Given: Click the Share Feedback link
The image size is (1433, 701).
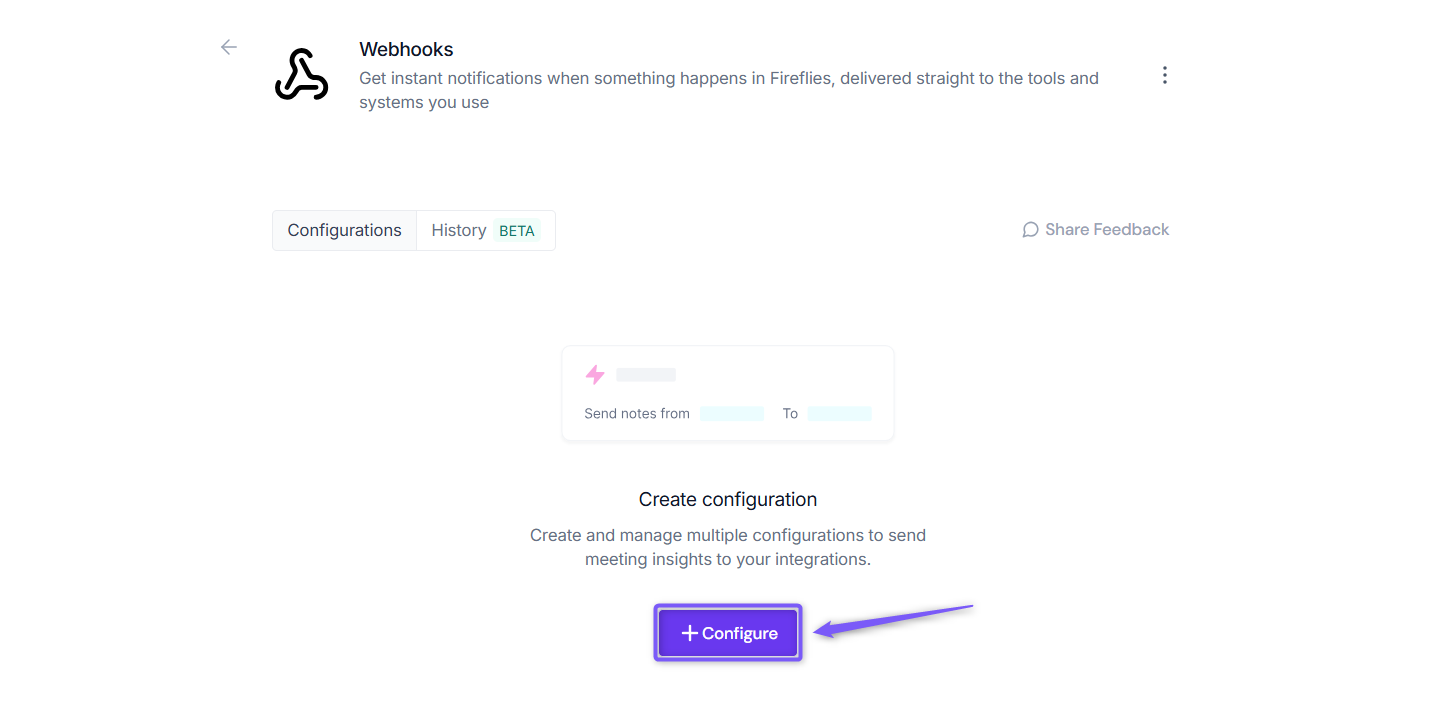Looking at the screenshot, I should click(x=1095, y=230).
